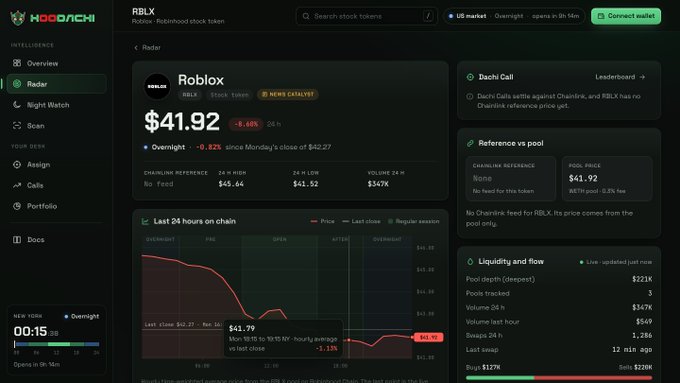This screenshot has height=383, width=680.
Task: Click the NEWS CATALYST badge
Action: point(288,94)
